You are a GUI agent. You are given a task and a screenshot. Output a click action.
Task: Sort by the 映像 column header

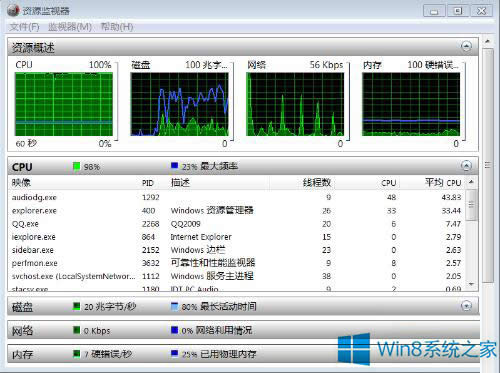(21, 183)
